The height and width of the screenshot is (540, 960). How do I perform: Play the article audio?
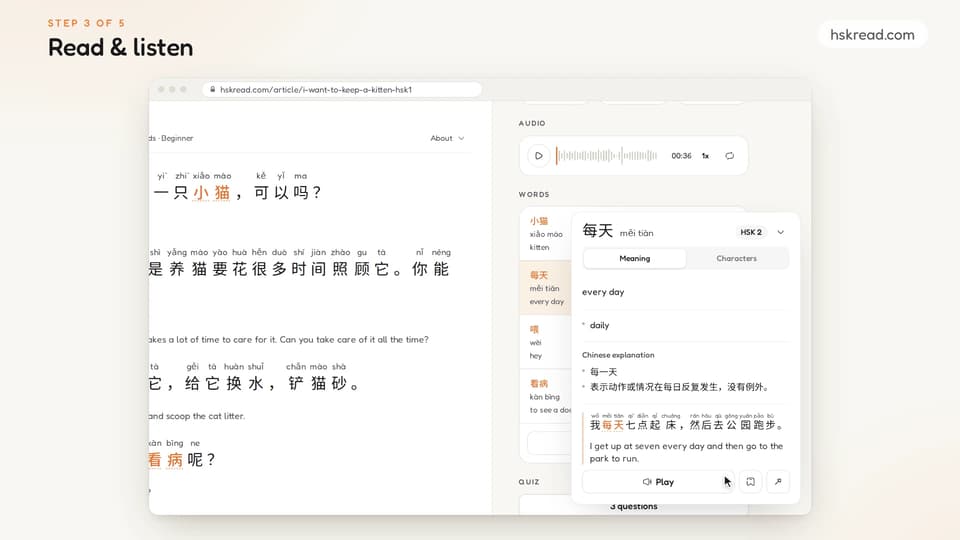pos(538,156)
